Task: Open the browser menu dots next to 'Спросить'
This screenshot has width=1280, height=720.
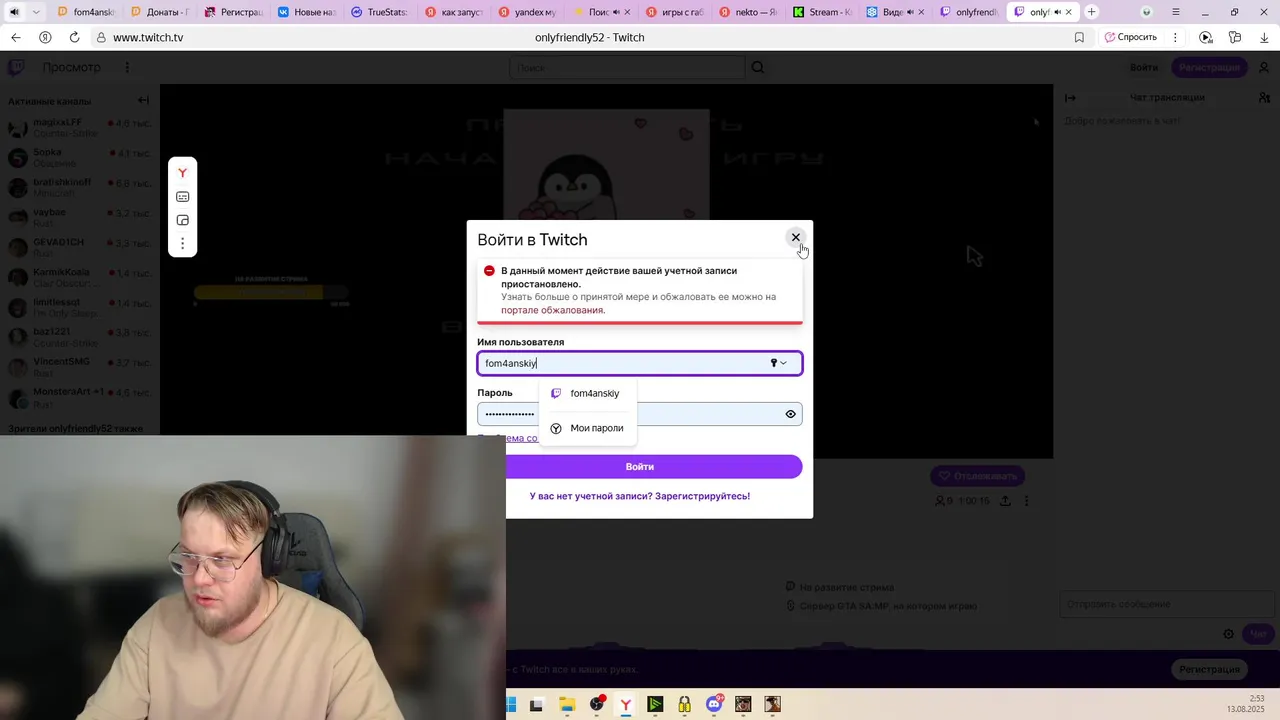Action: coord(1175,37)
